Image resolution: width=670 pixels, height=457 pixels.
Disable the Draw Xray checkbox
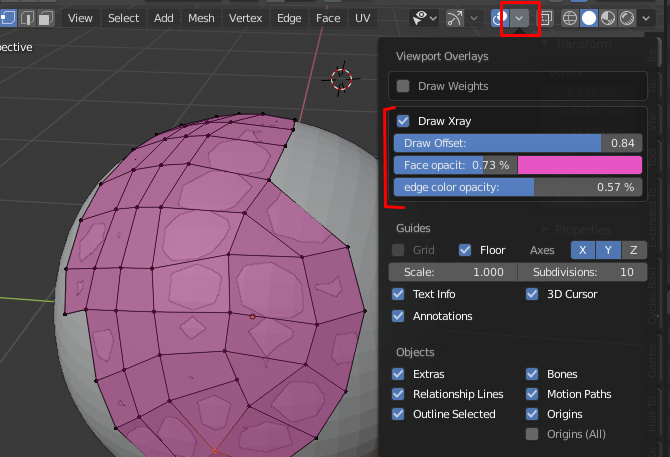[x=403, y=121]
